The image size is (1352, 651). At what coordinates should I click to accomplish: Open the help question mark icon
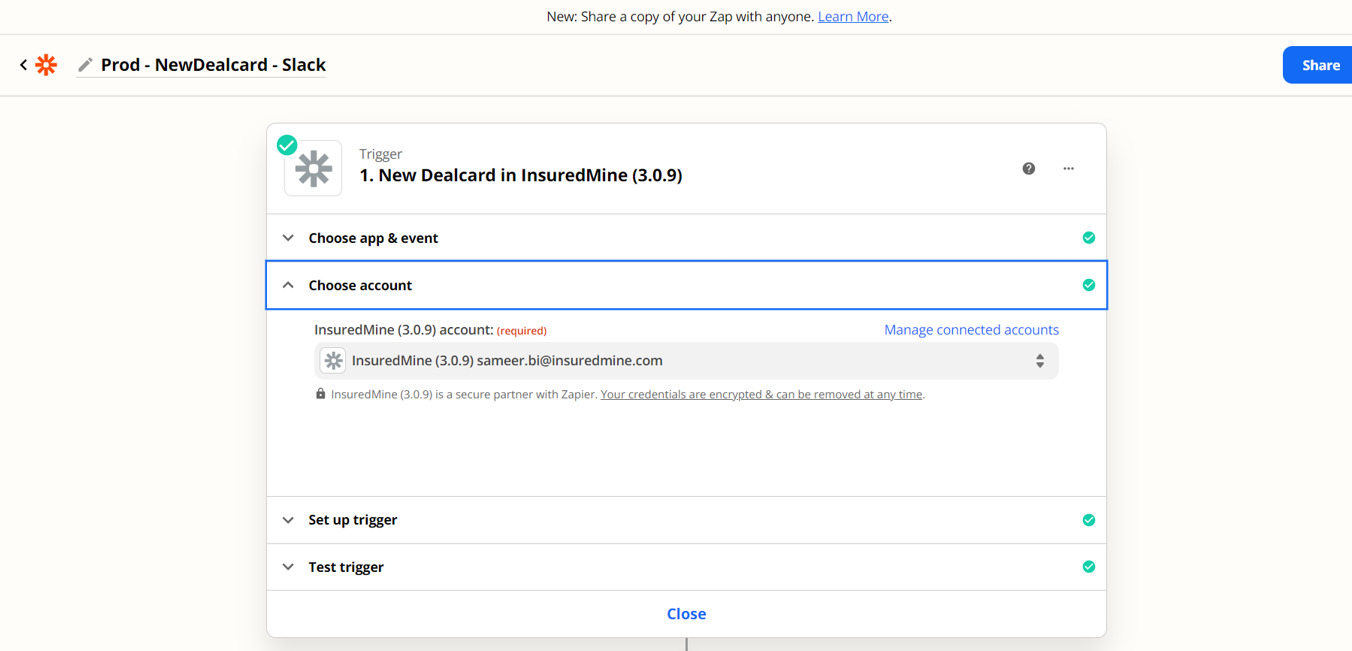click(1029, 168)
